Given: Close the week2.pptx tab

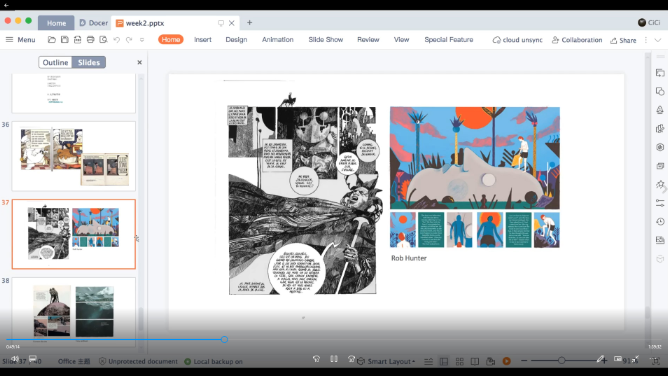Looking at the screenshot, I should [232, 23].
